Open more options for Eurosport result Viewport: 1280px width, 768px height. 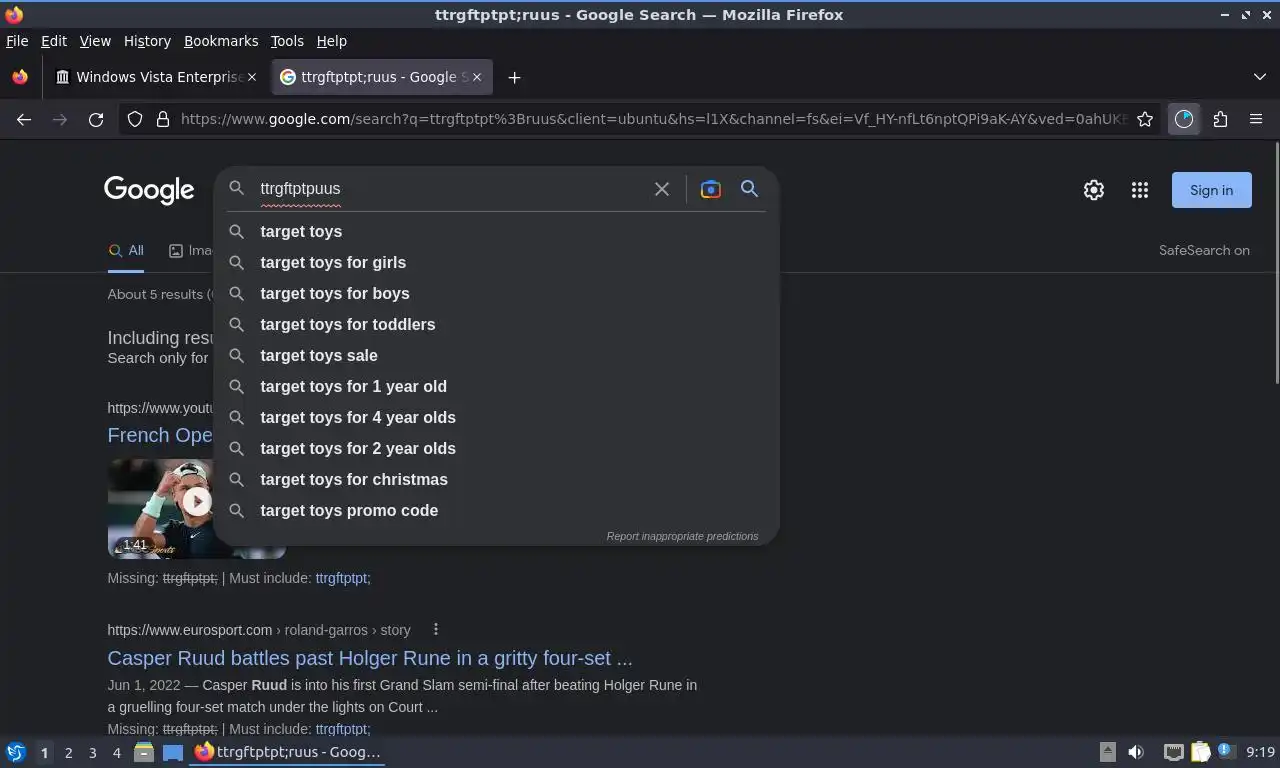click(435, 629)
